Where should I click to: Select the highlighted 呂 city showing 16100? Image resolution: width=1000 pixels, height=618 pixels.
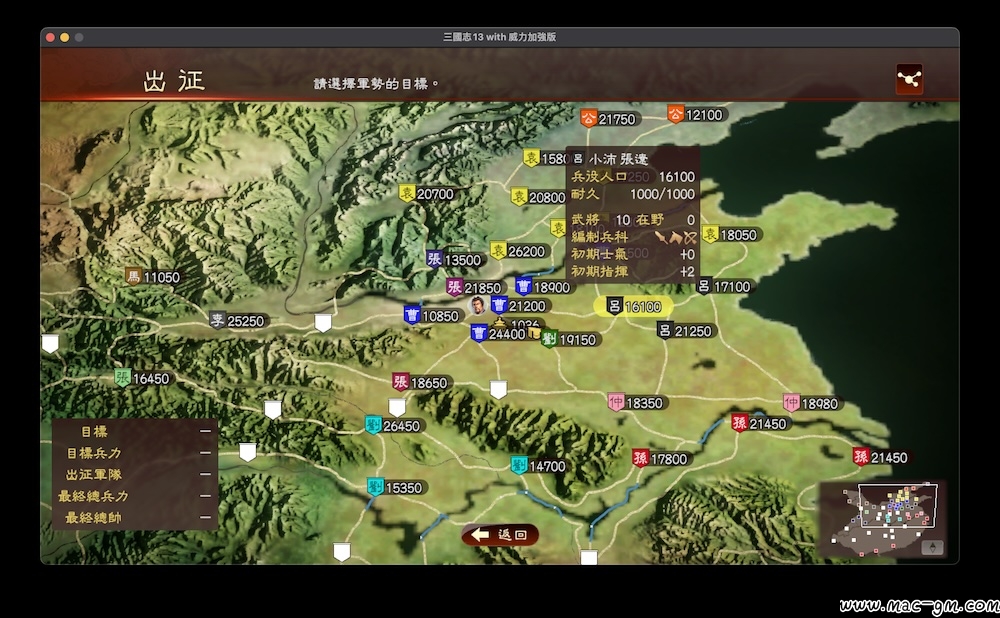633,306
